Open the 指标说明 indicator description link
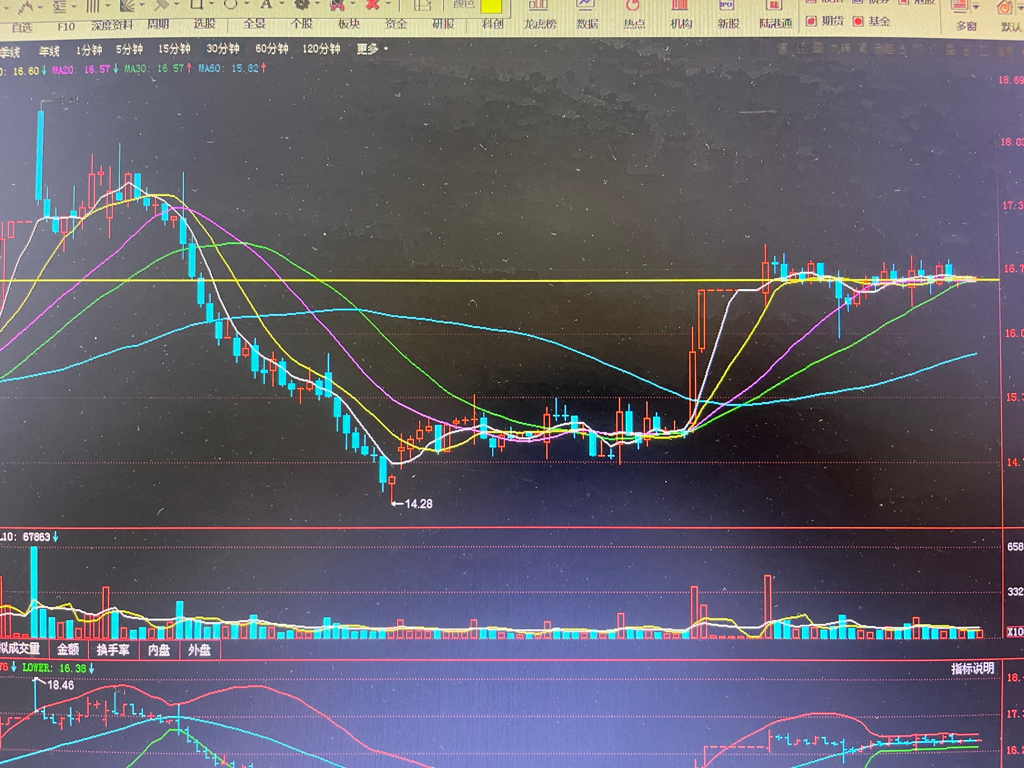This screenshot has width=1024, height=768. pos(972,669)
